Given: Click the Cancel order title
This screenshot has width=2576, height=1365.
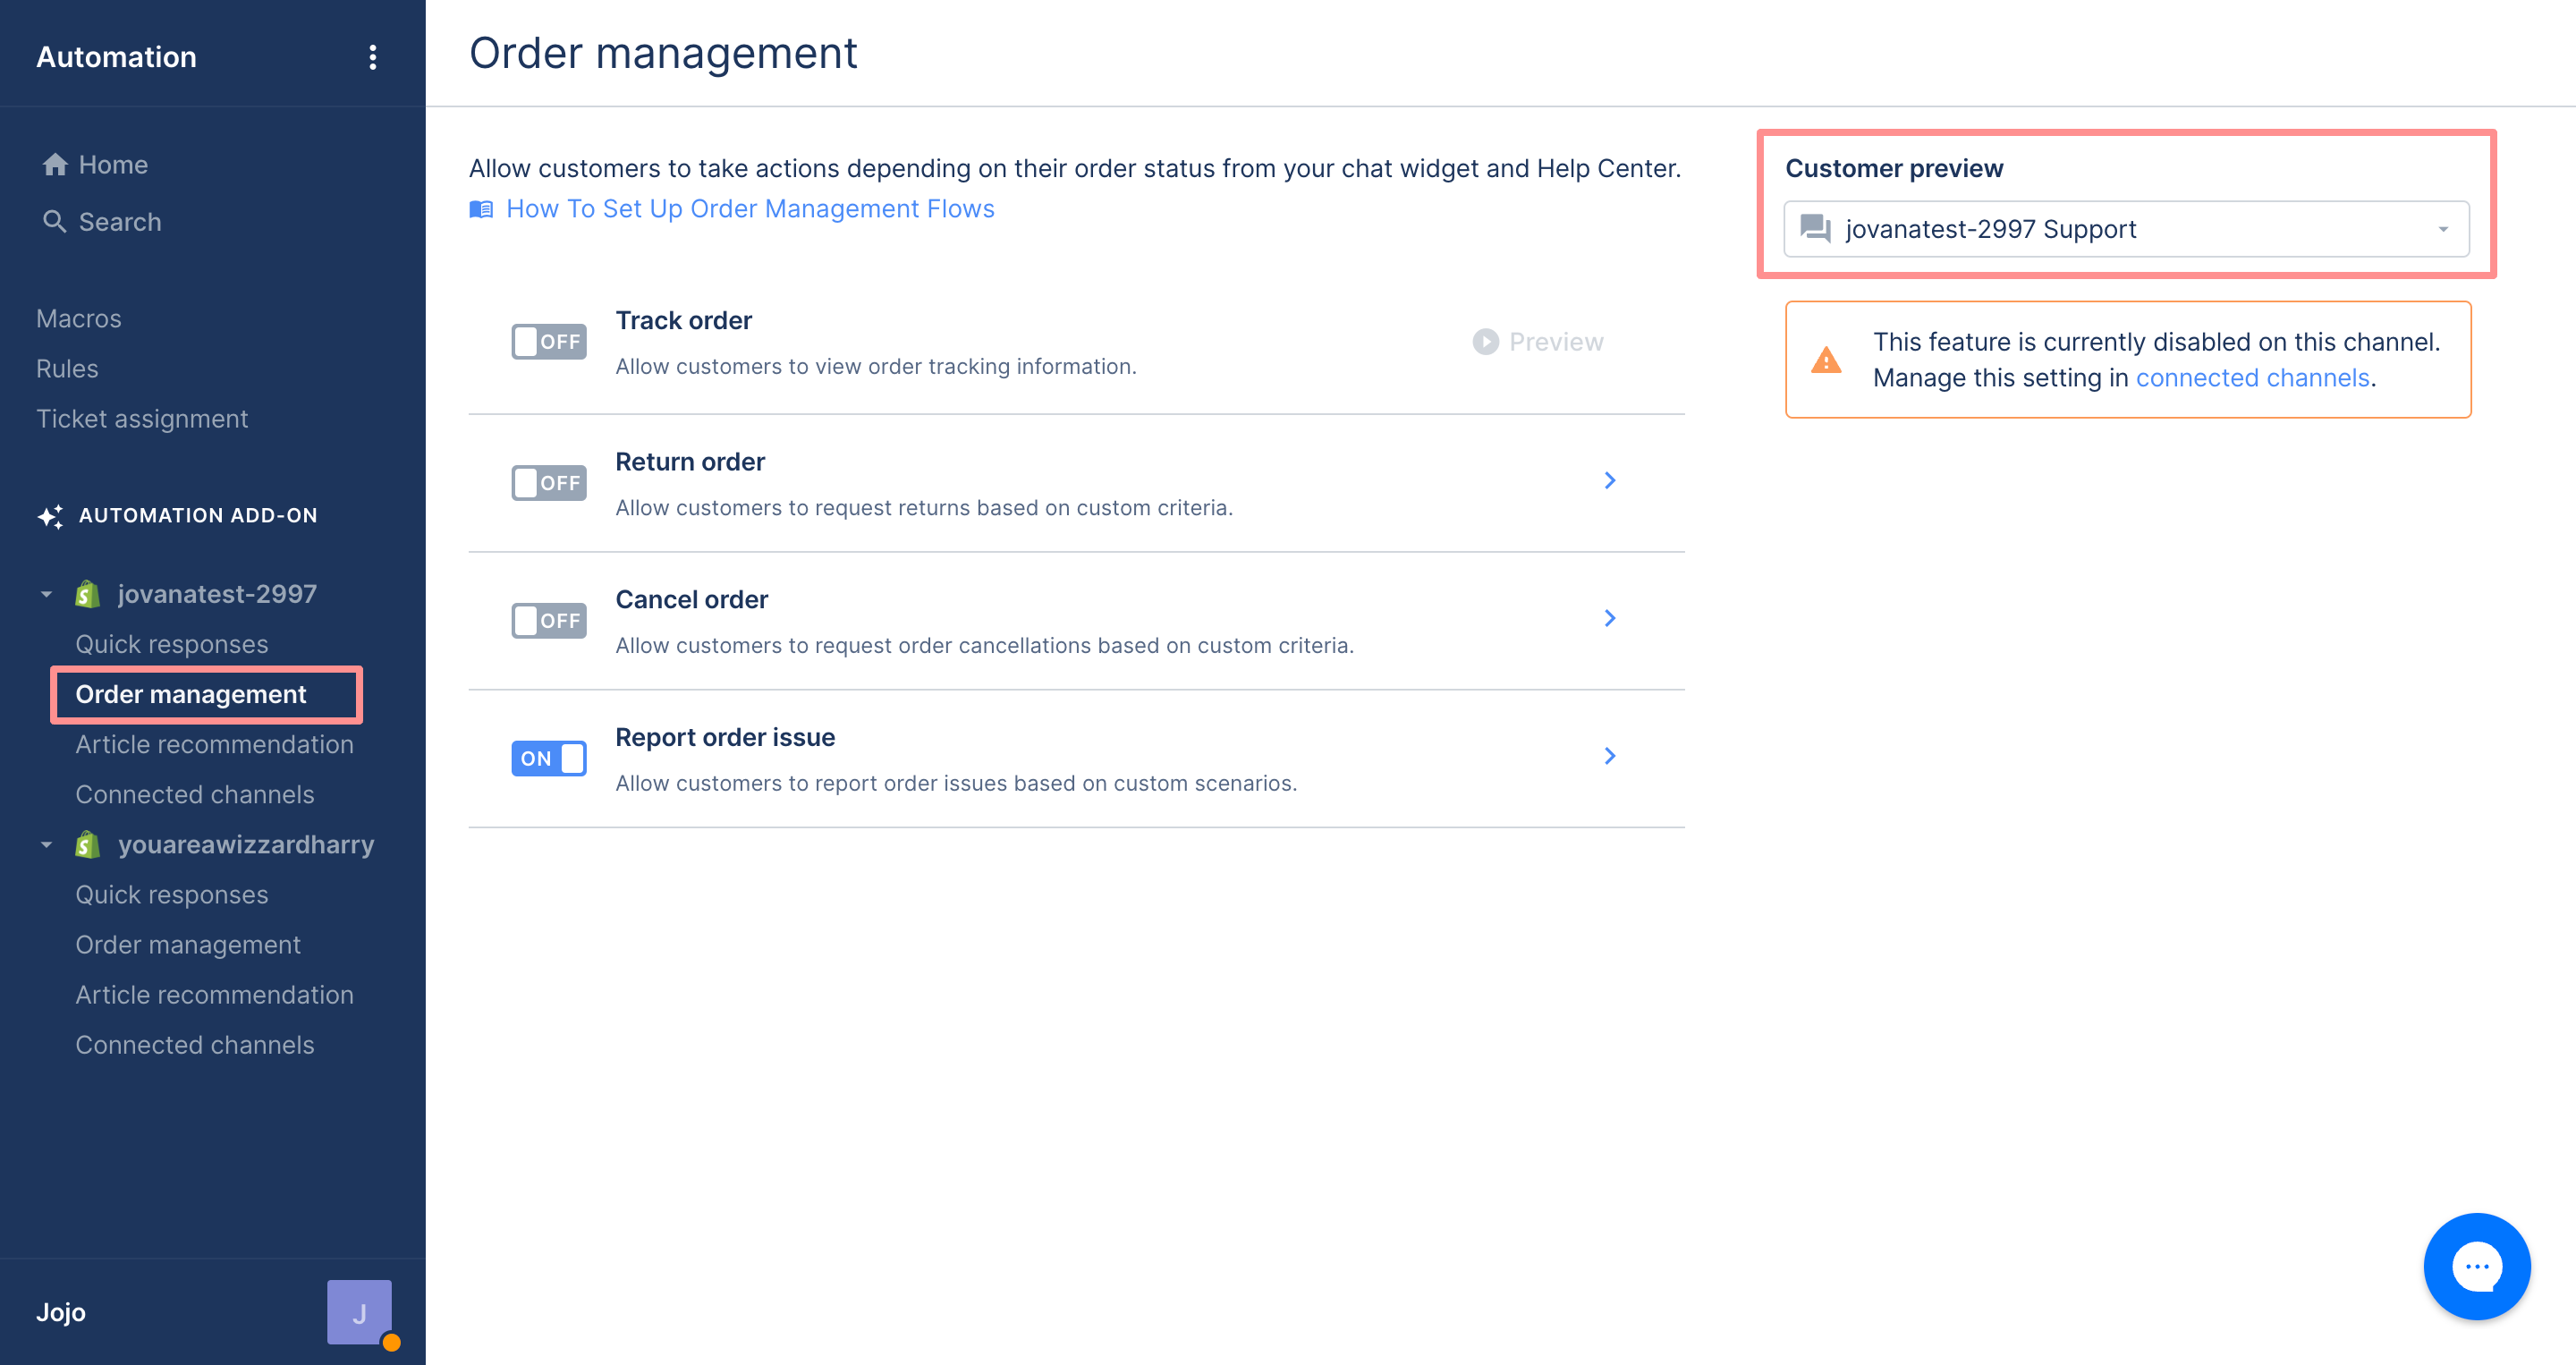Looking at the screenshot, I should pyautogui.click(x=691, y=599).
